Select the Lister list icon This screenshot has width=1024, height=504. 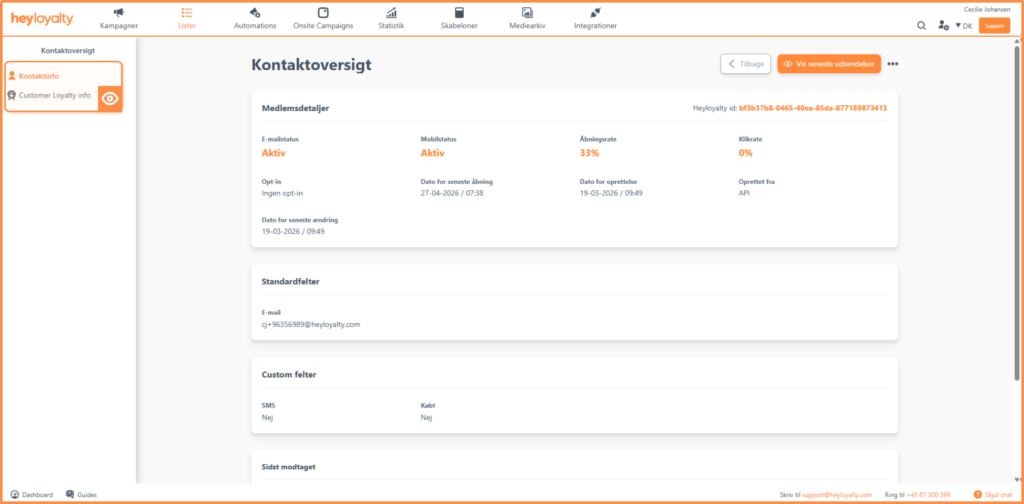pos(187,12)
